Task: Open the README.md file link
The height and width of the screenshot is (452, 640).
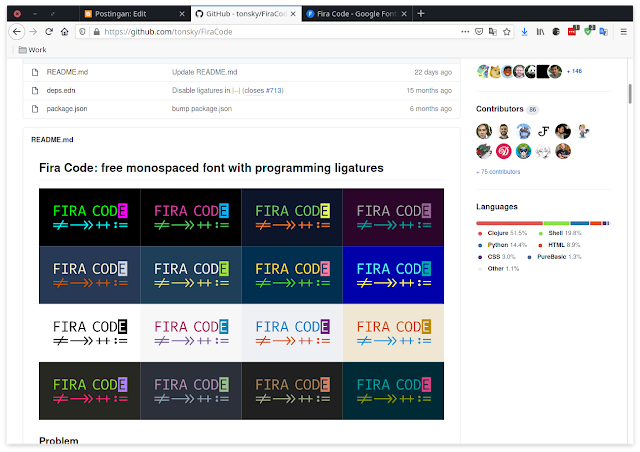Action: pos(67,72)
